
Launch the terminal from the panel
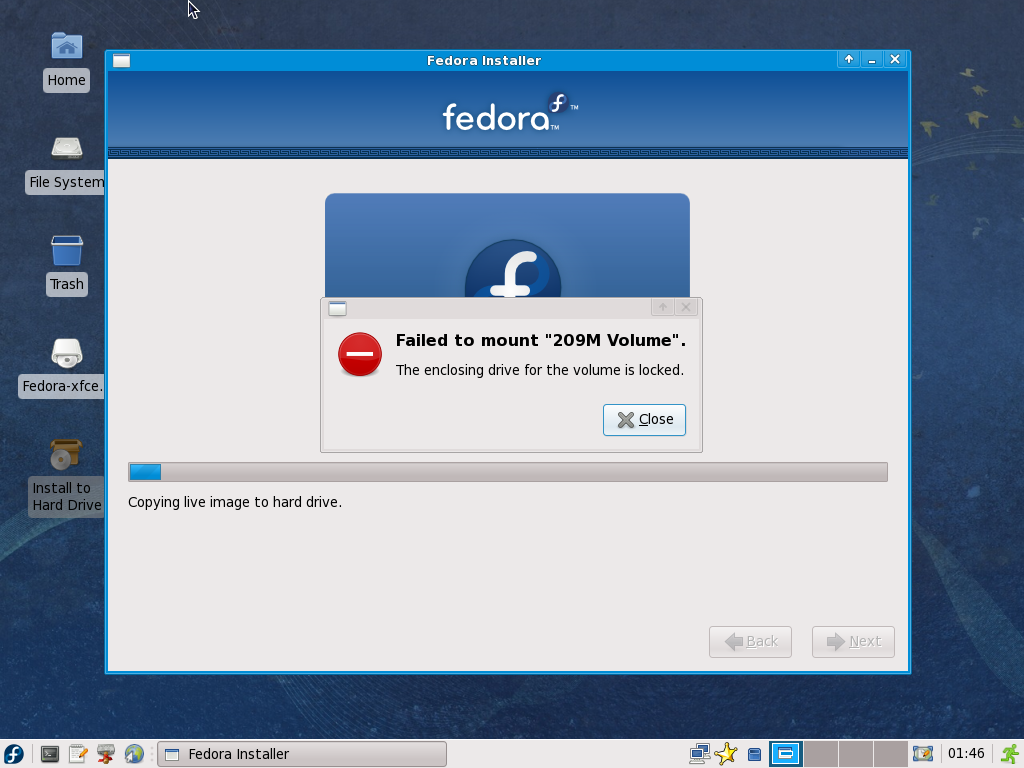(x=50, y=754)
